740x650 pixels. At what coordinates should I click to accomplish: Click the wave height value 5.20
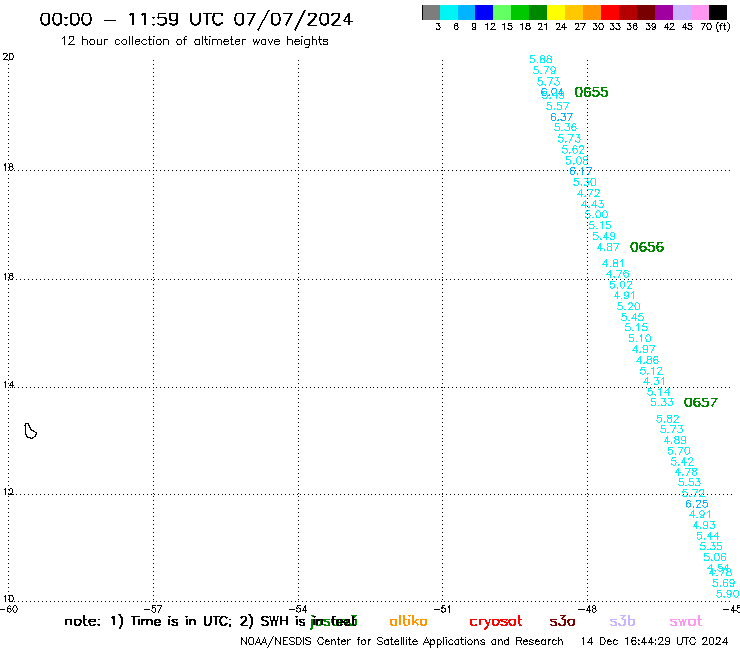(x=629, y=306)
